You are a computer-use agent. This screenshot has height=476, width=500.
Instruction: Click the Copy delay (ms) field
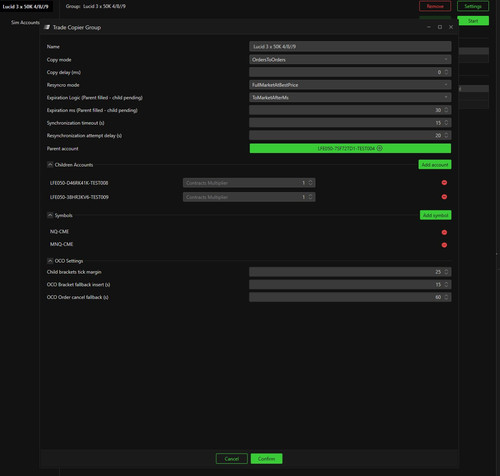(350, 72)
